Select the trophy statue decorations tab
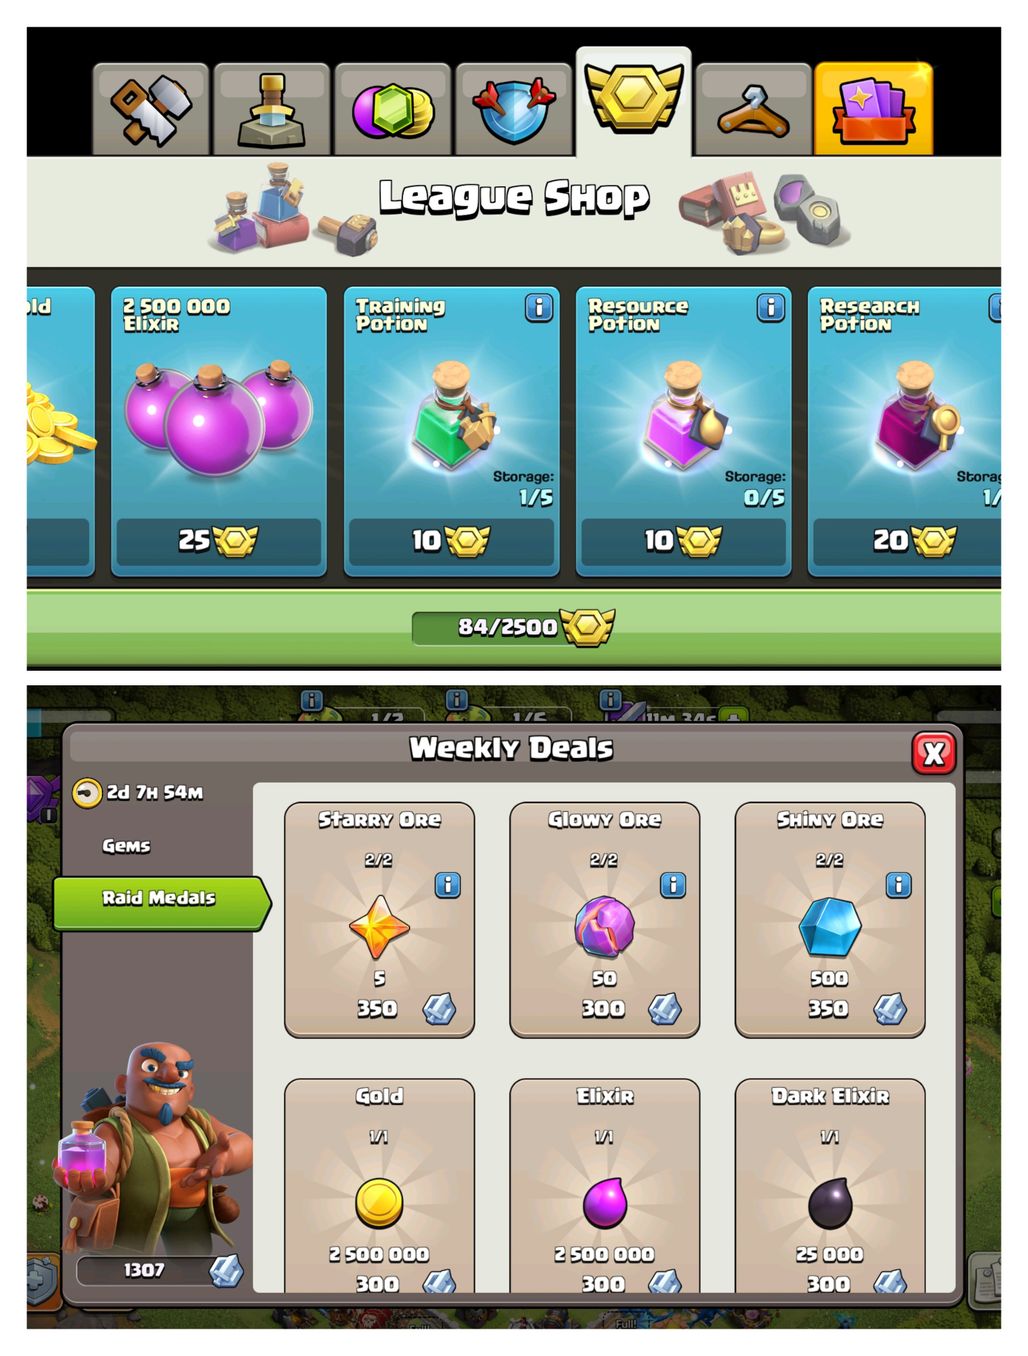The width and height of the screenshot is (1028, 1356). (x=271, y=109)
